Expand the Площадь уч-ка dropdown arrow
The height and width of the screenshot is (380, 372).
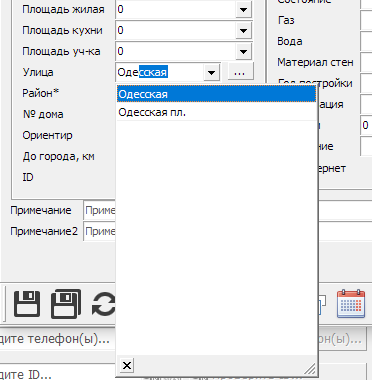click(x=243, y=52)
